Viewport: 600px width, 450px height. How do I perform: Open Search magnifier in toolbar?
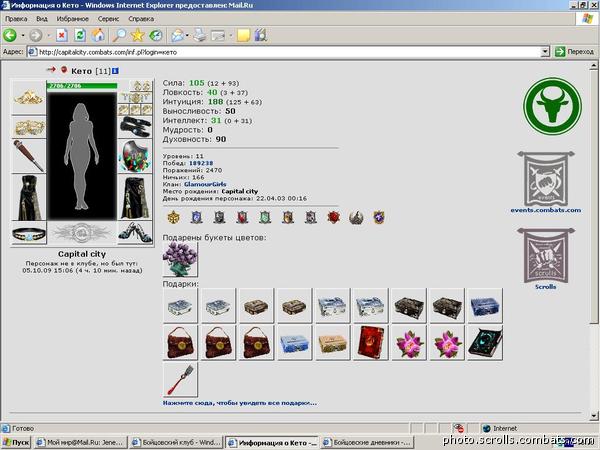pyautogui.click(x=119, y=36)
